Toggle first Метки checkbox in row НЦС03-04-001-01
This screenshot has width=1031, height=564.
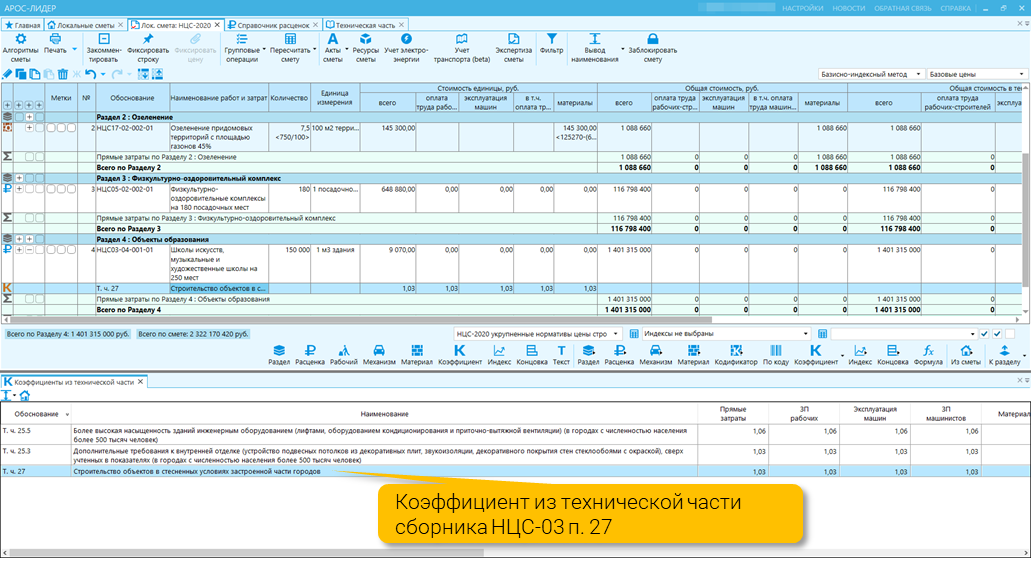point(51,250)
